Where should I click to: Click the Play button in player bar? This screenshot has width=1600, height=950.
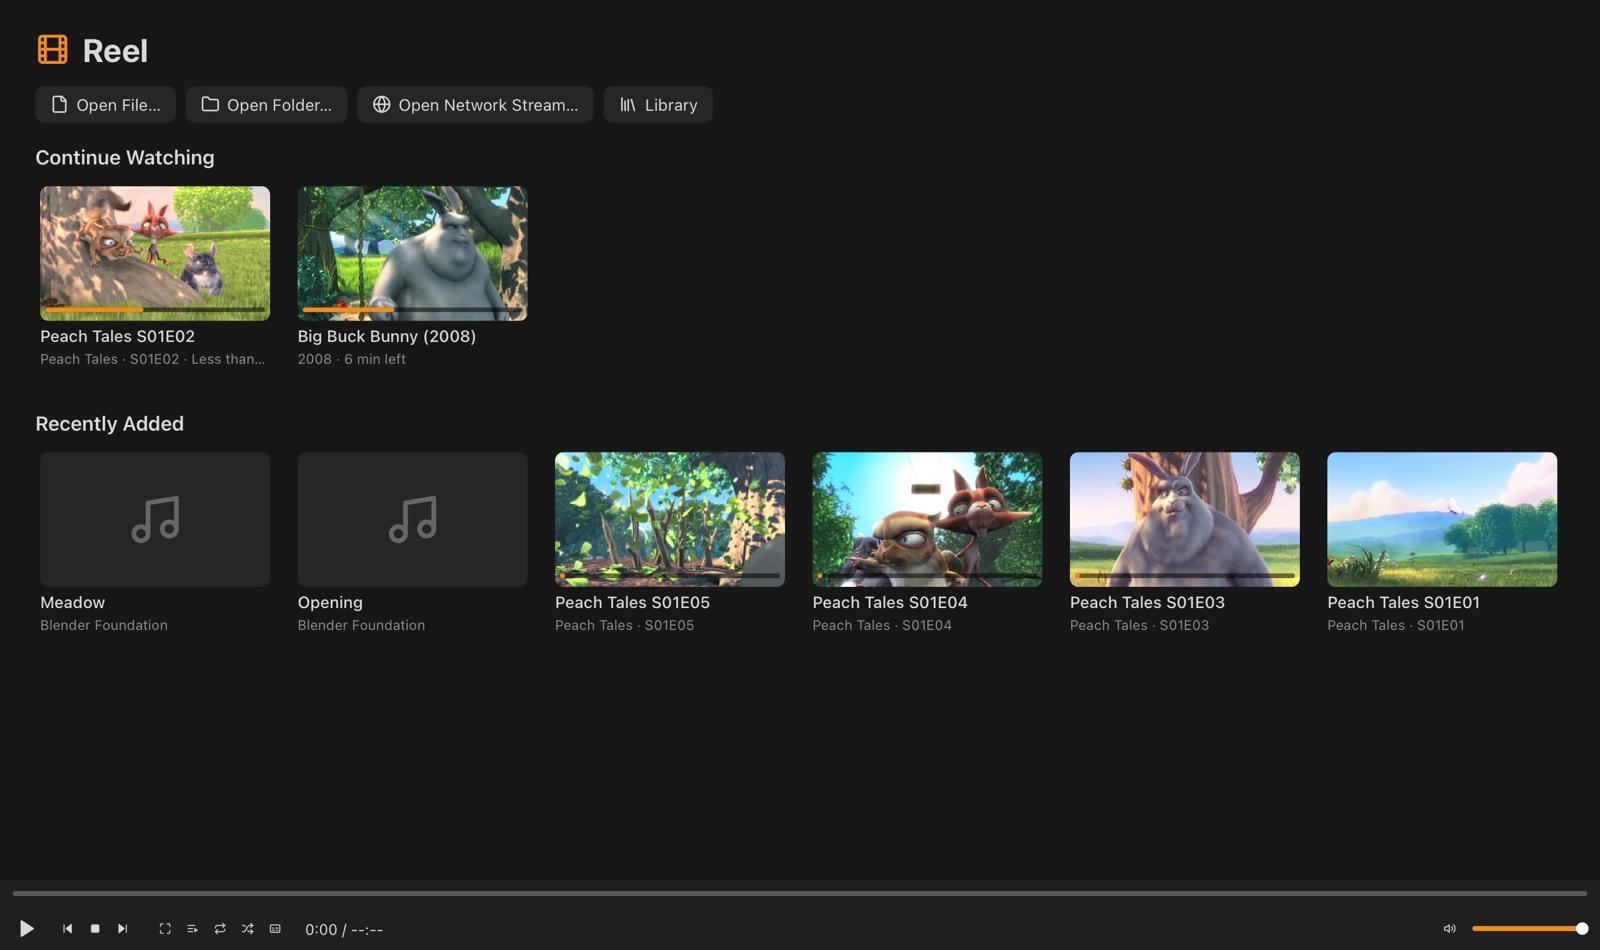27,929
